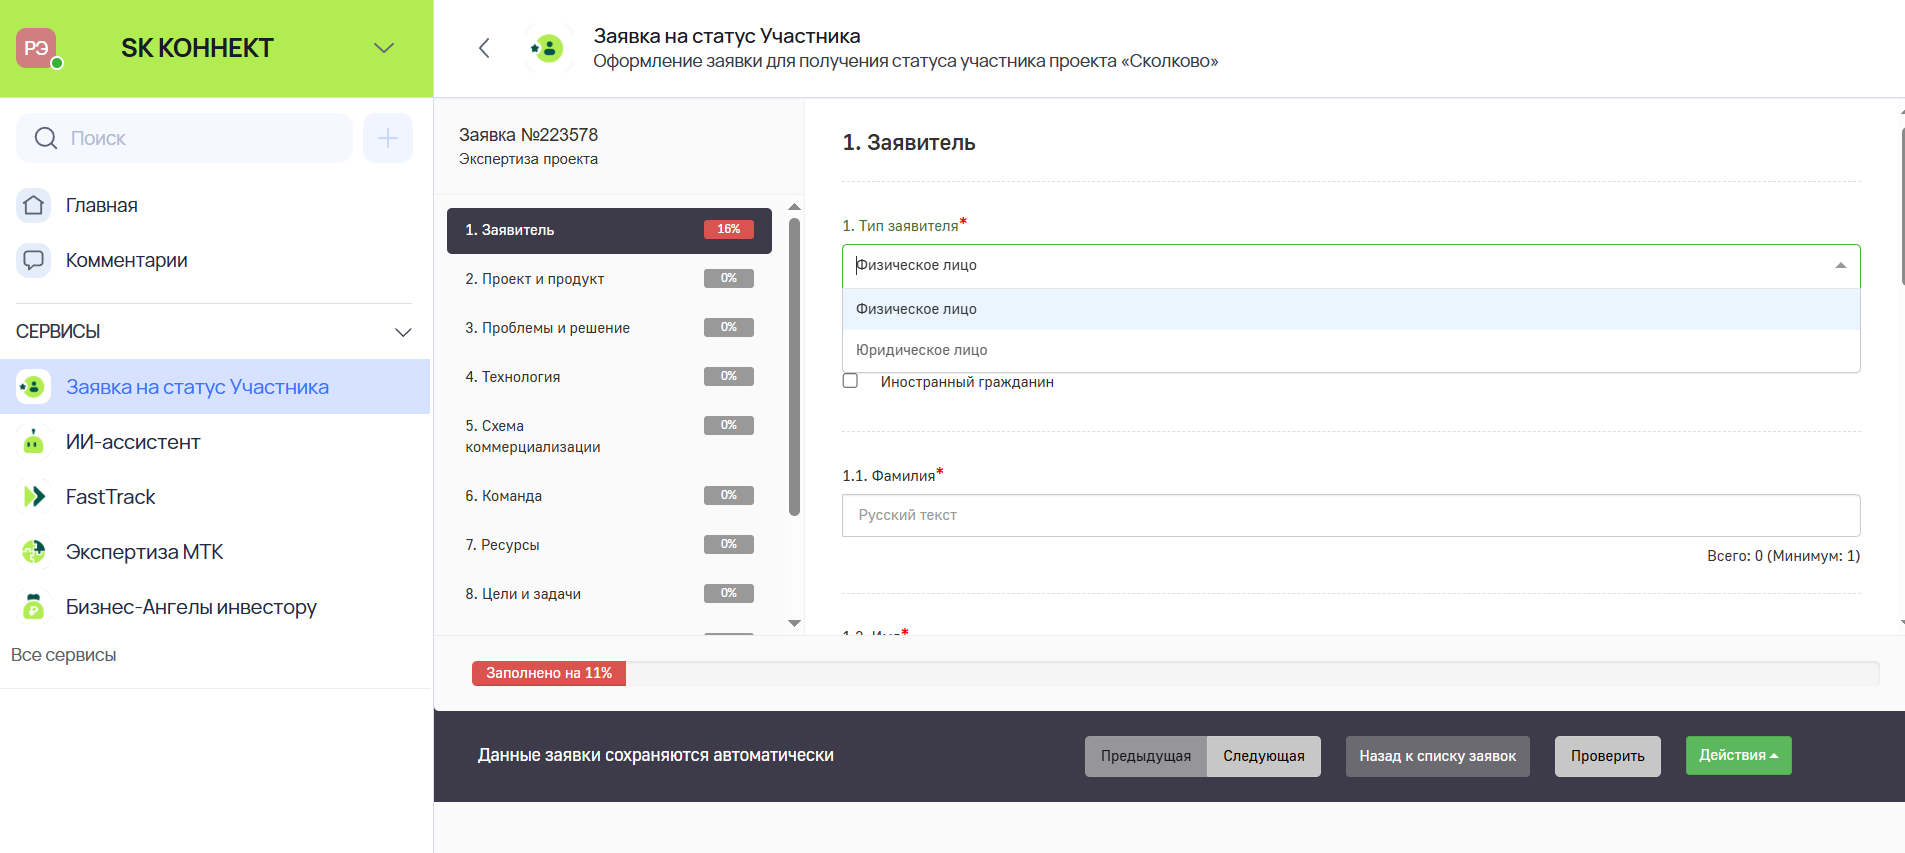Open section 7. Ресурсы

coord(609,545)
